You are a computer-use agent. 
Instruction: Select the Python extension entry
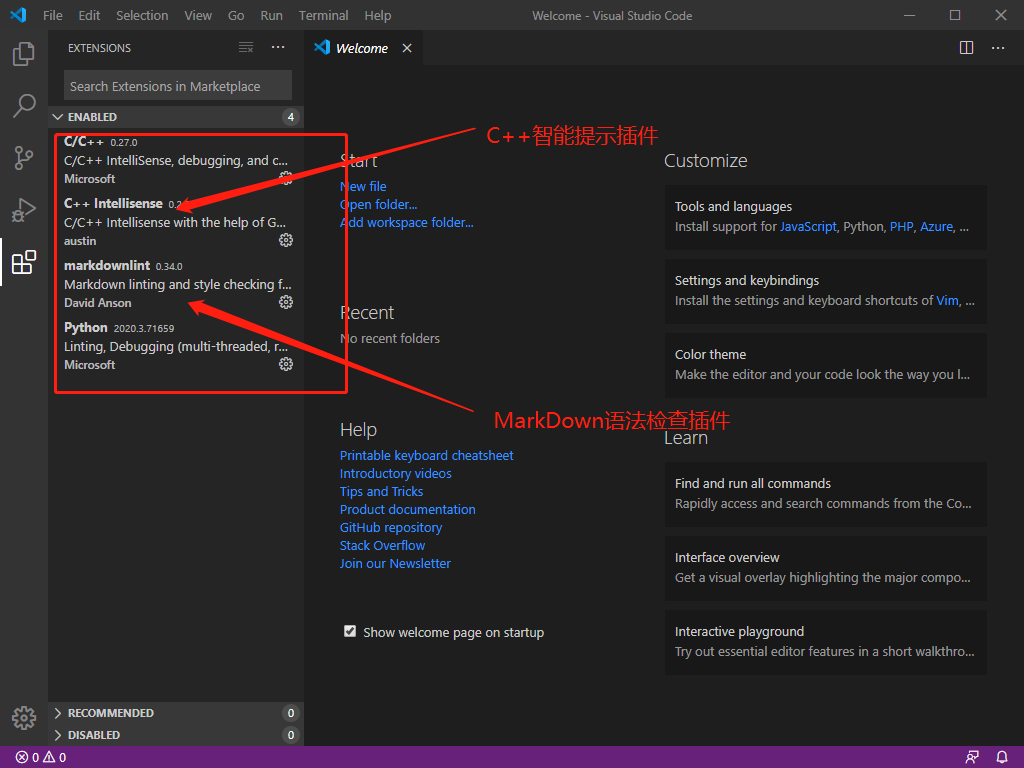tap(178, 346)
